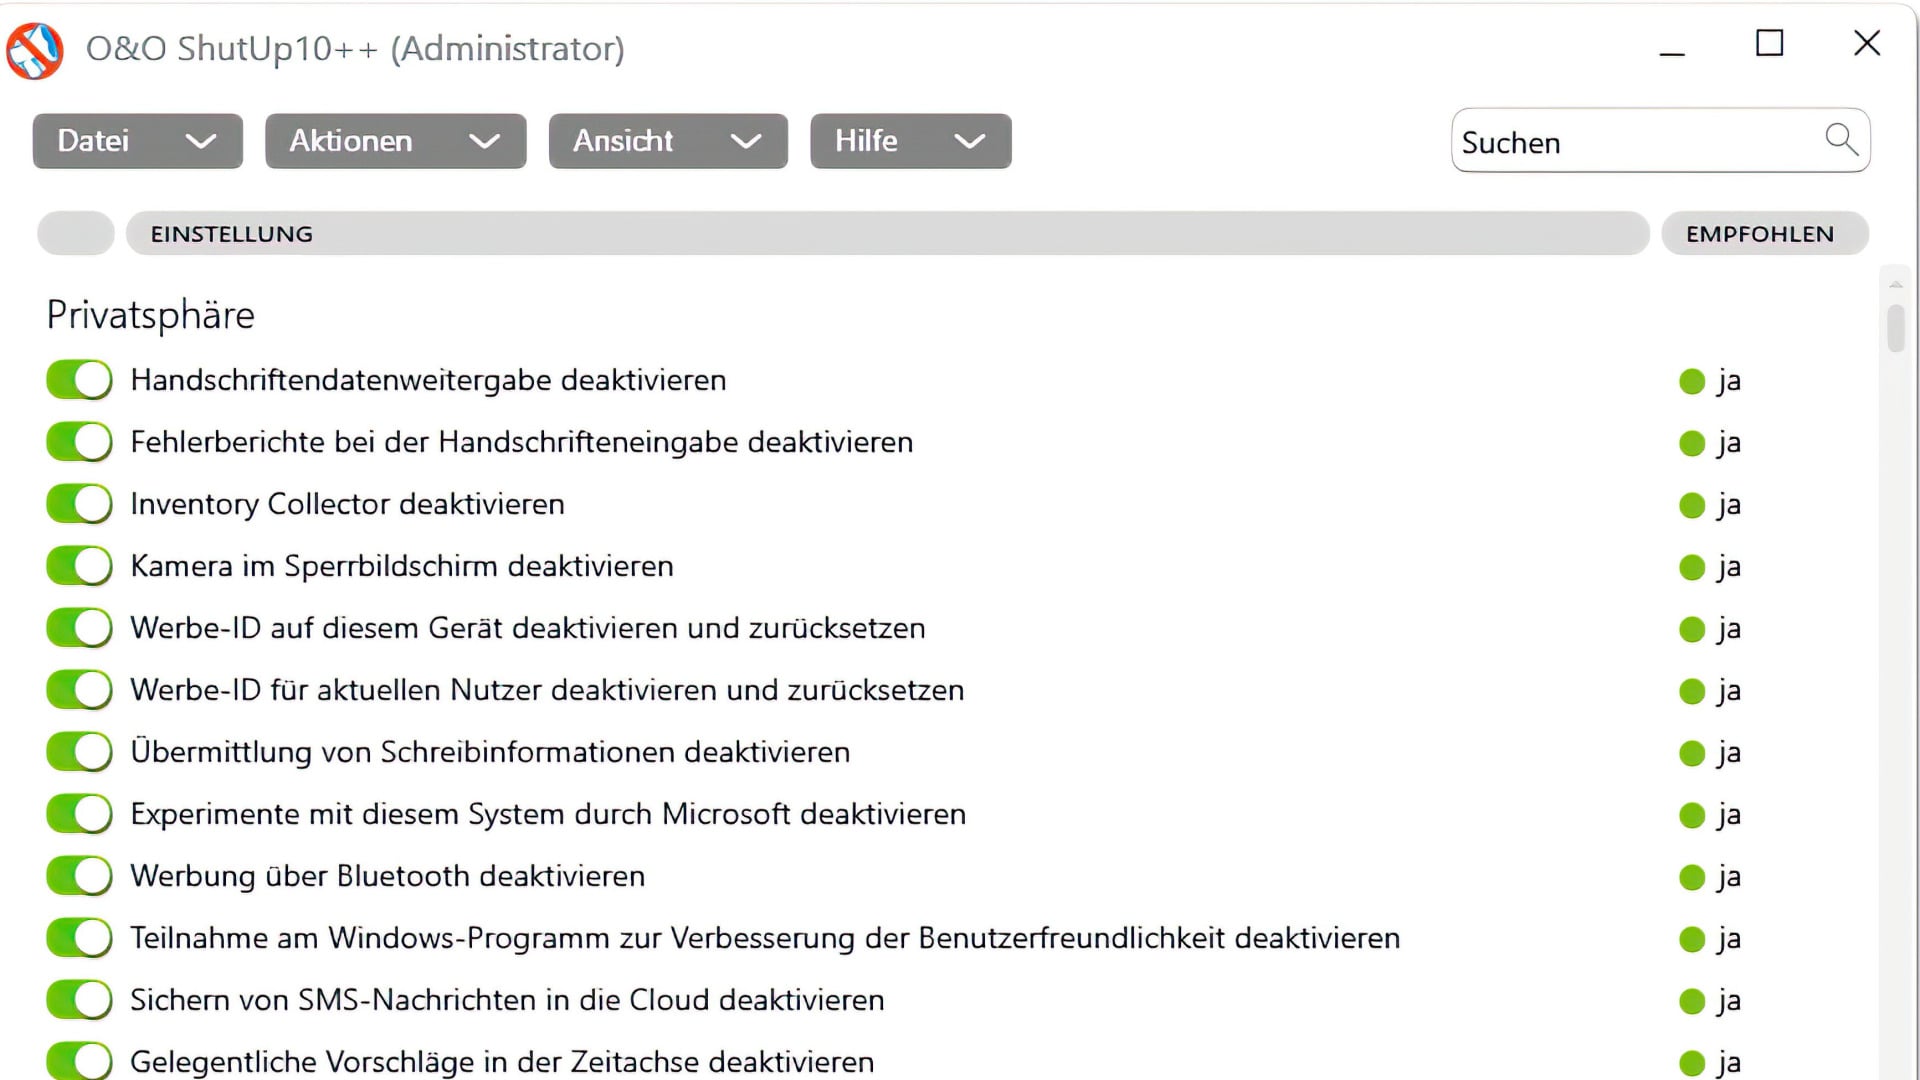The image size is (1920, 1080).
Task: Maximize the O&O ShutUp10++ window
Action: (x=1769, y=43)
